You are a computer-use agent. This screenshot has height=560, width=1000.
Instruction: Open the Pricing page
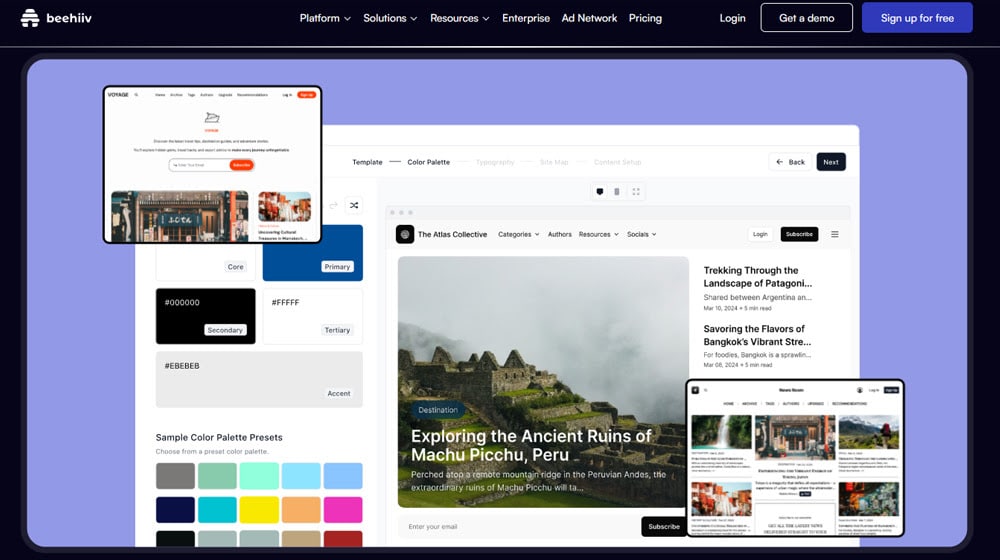(x=645, y=18)
